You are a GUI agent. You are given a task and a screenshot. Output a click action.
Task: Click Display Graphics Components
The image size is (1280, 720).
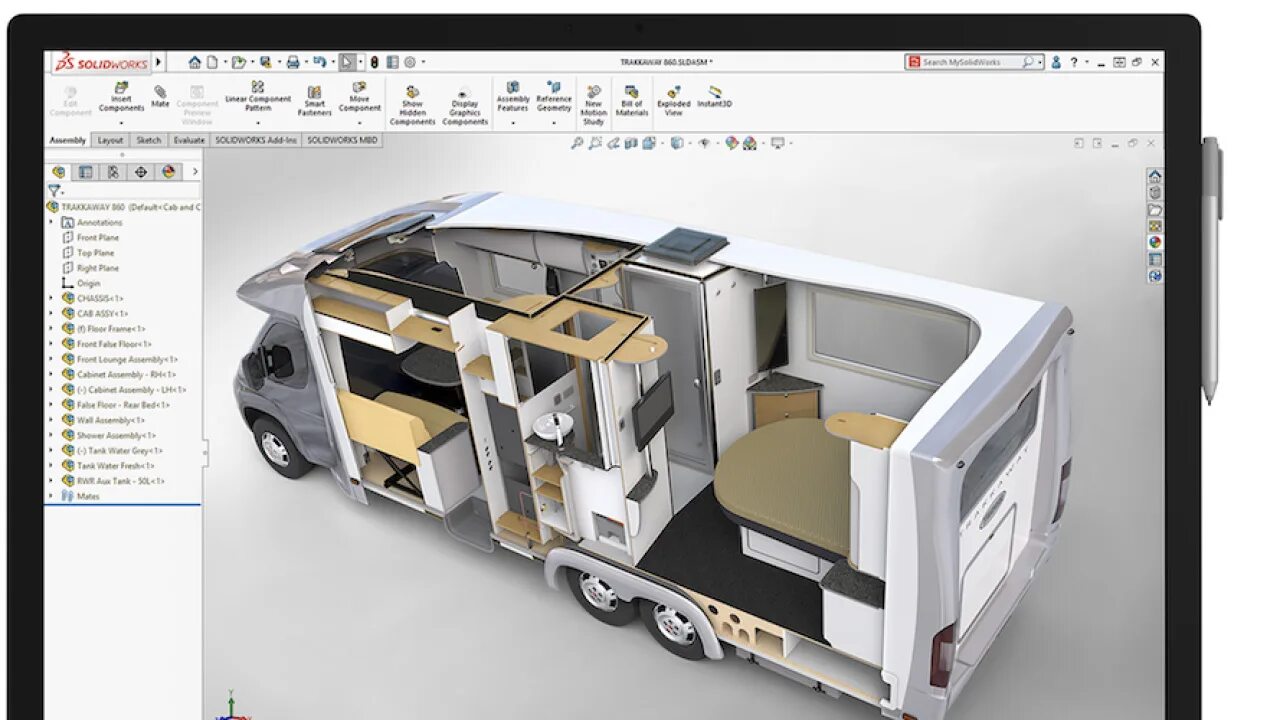(465, 107)
